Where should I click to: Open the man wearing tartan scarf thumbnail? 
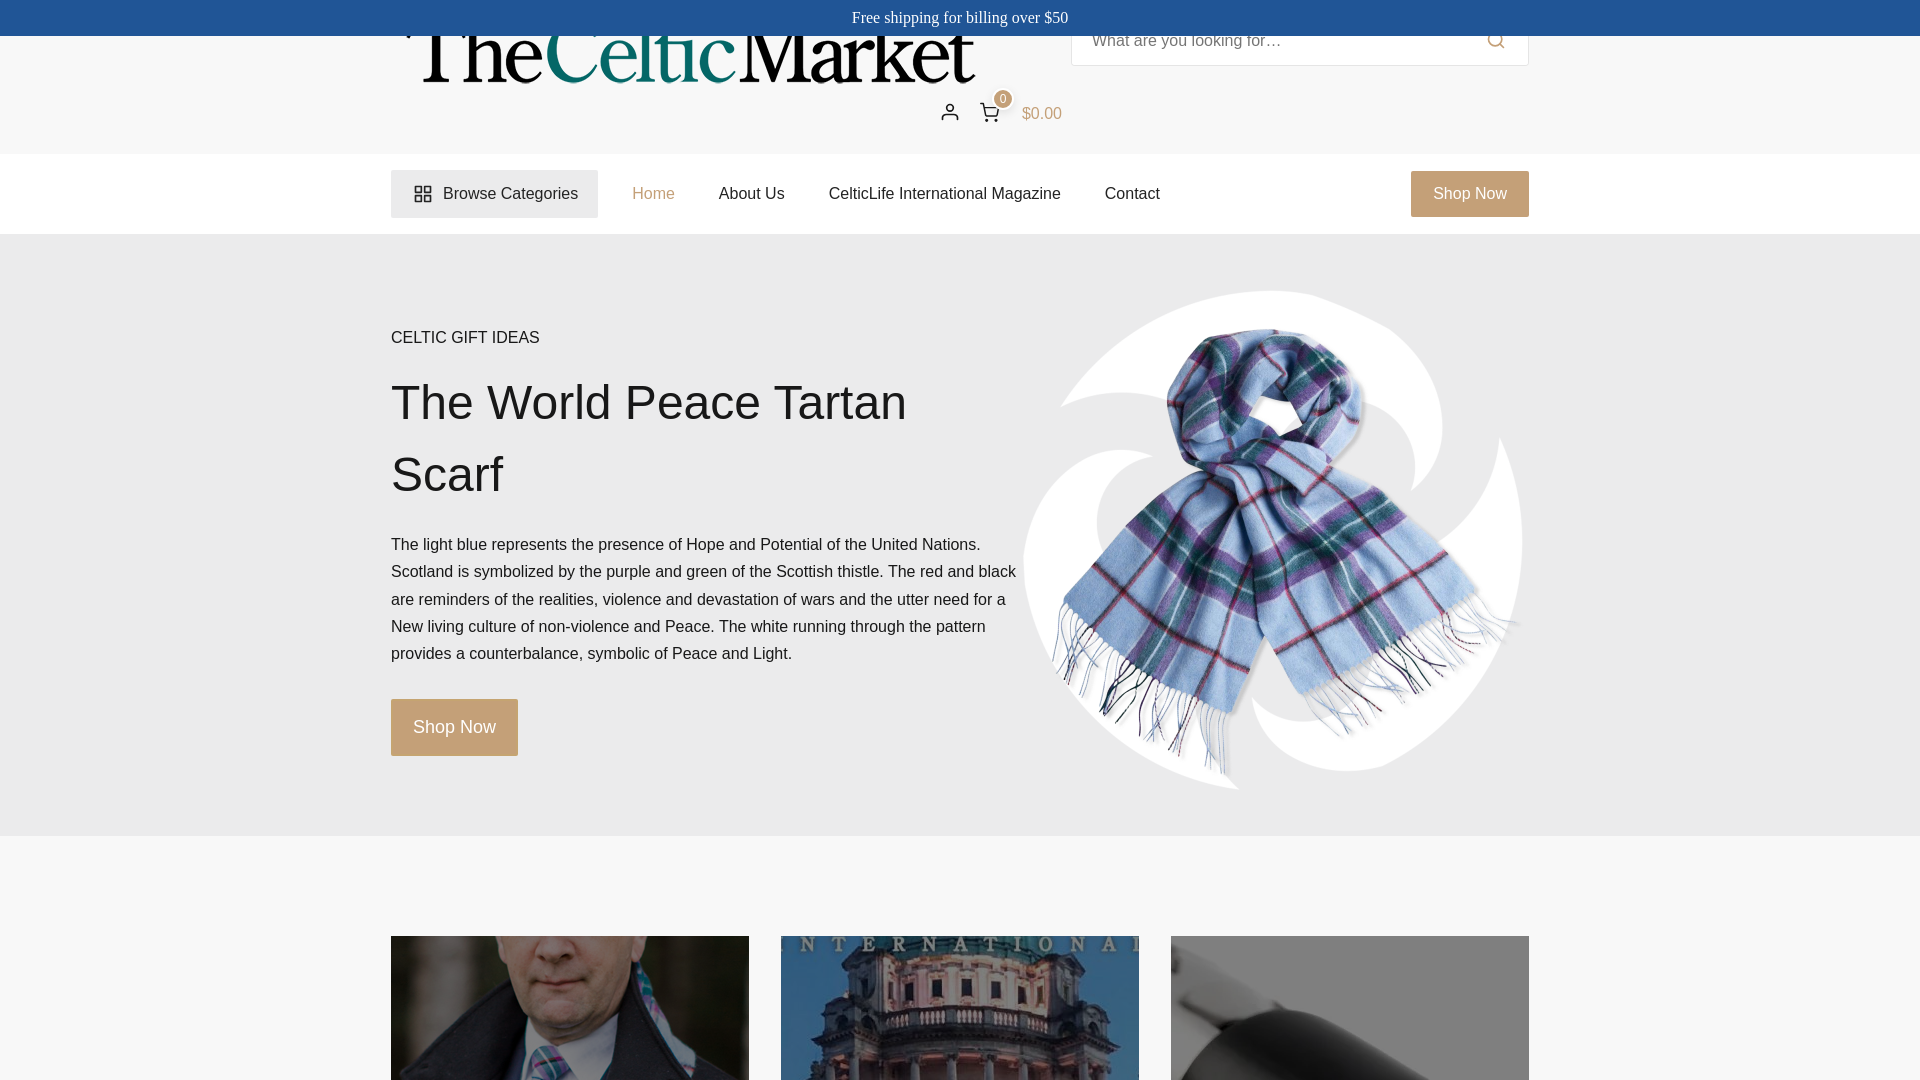point(570,1008)
